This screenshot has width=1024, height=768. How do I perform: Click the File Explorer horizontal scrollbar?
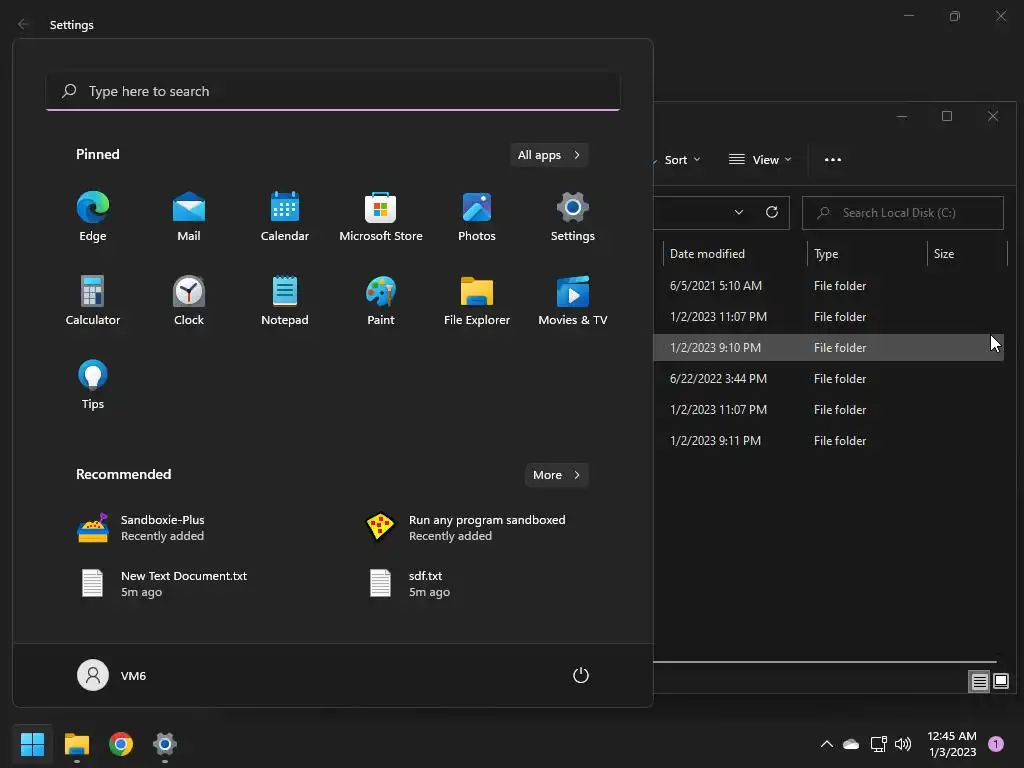tap(825, 662)
